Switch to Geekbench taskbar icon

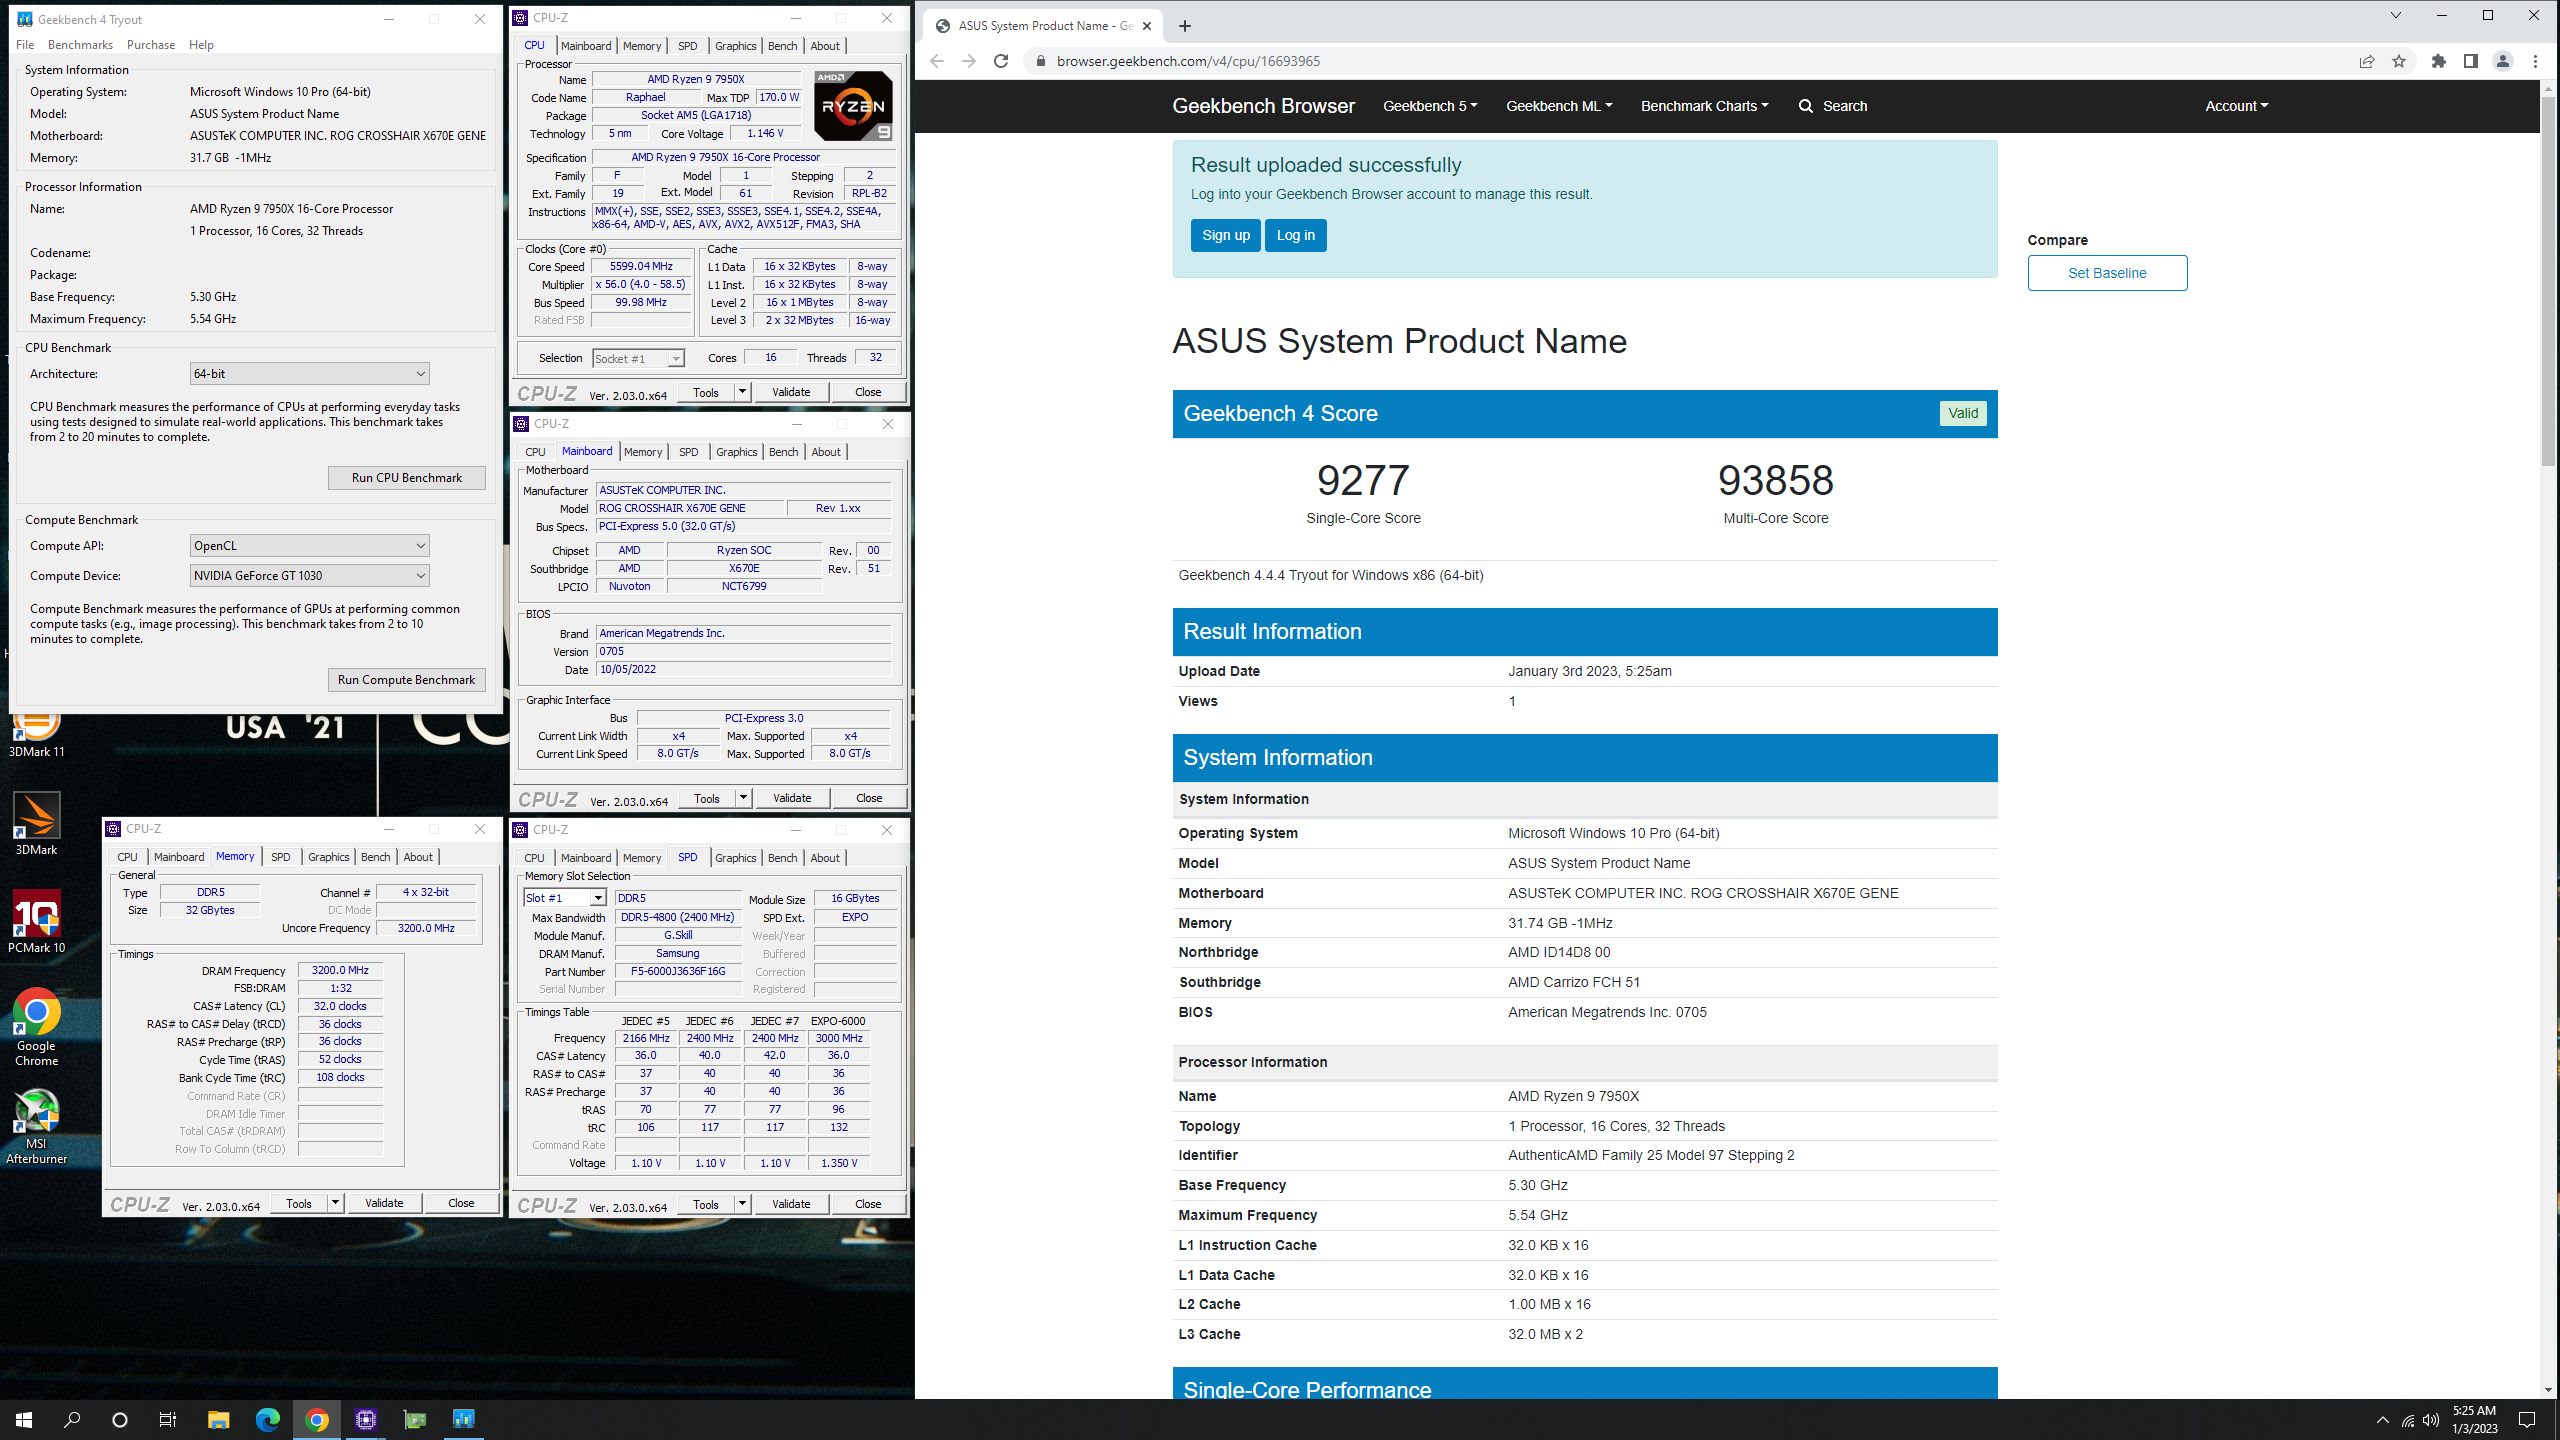pos(463,1420)
